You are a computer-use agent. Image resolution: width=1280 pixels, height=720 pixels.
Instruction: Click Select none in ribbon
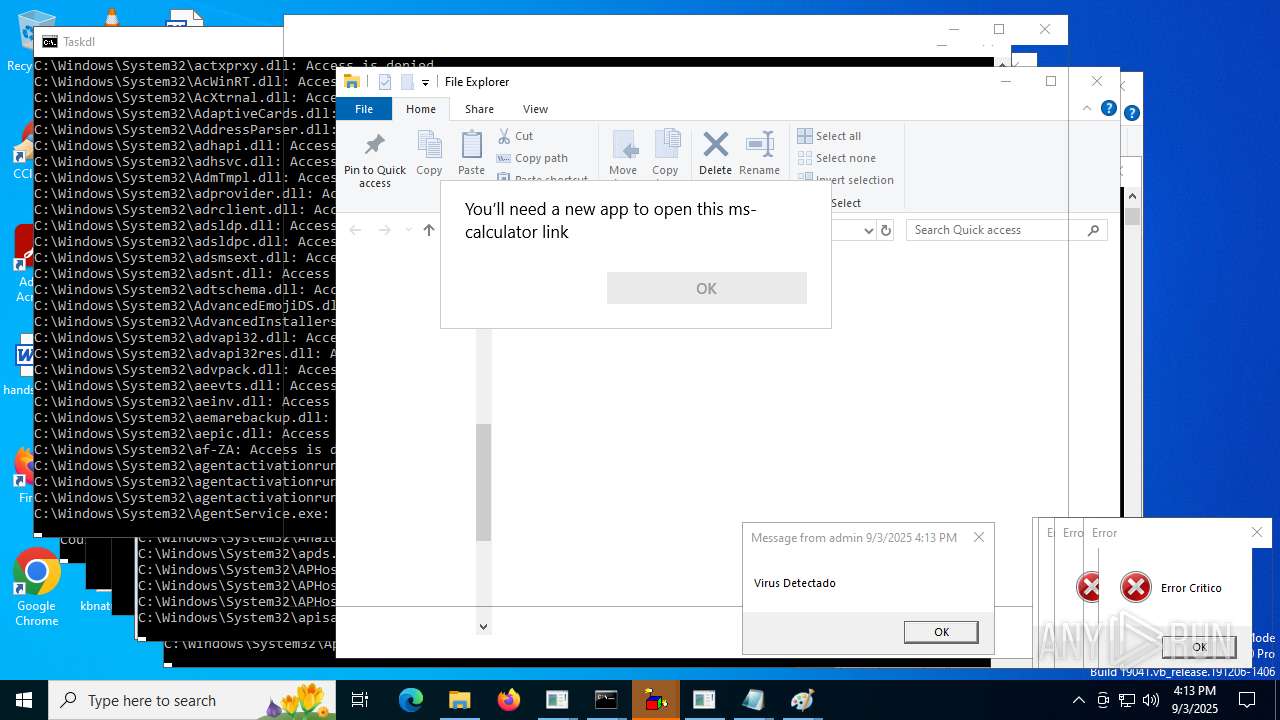pyautogui.click(x=836, y=158)
